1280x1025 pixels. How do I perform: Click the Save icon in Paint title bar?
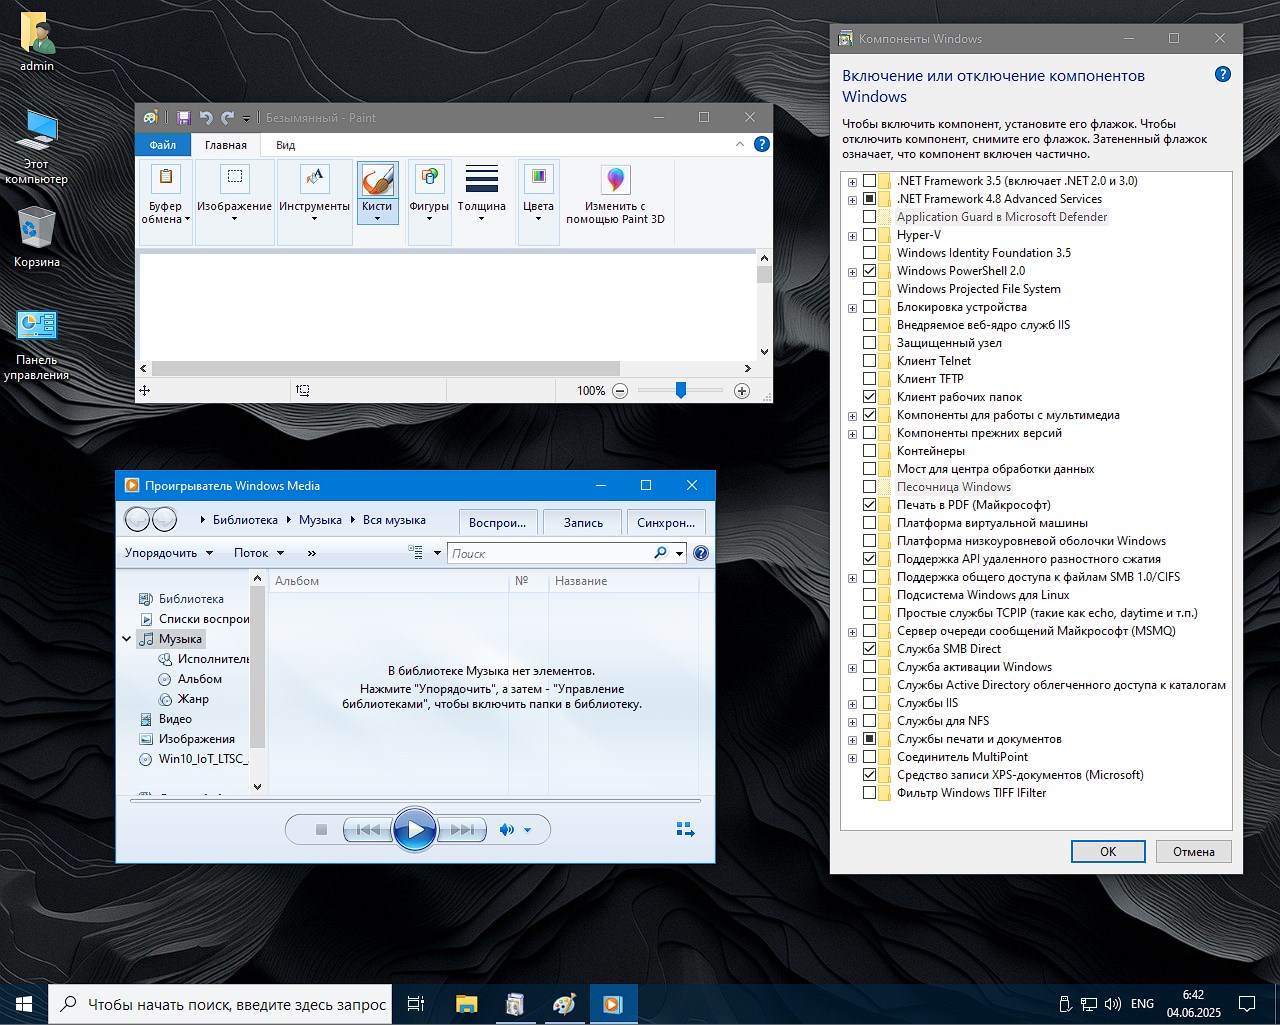tap(184, 118)
